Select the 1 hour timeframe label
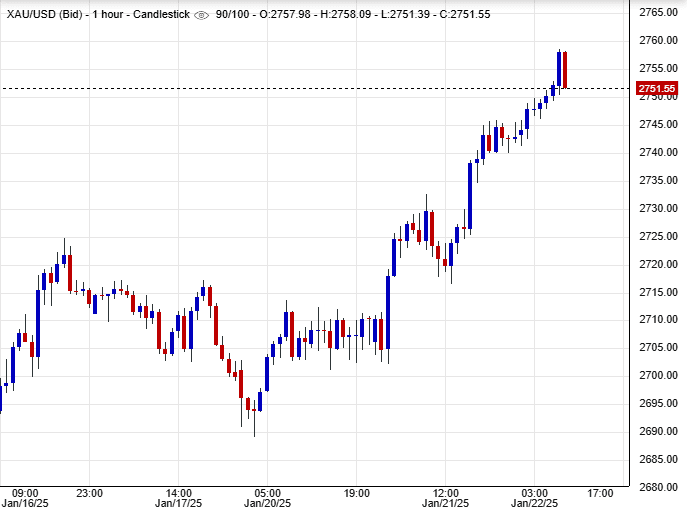The width and height of the screenshot is (687, 510). (x=108, y=15)
